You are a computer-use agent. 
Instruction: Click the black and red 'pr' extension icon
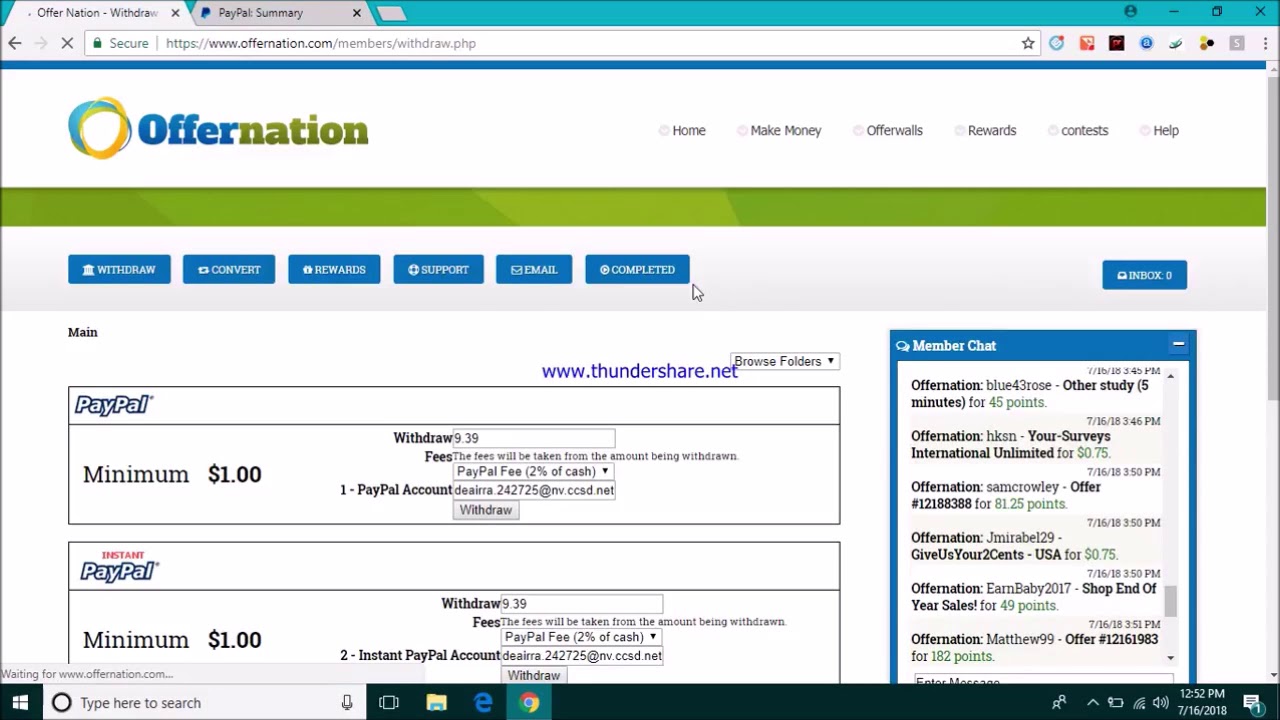tap(1117, 43)
